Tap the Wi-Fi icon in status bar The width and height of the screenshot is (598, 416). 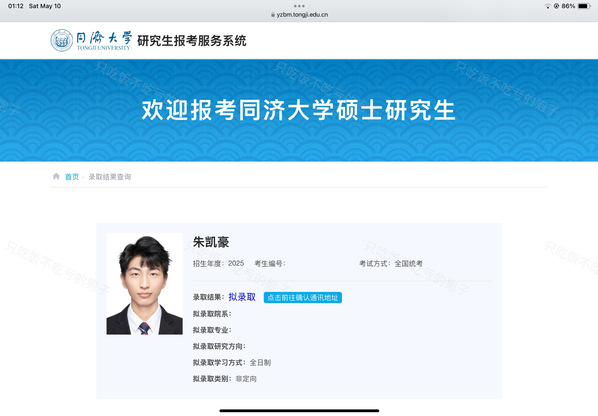click(x=548, y=6)
